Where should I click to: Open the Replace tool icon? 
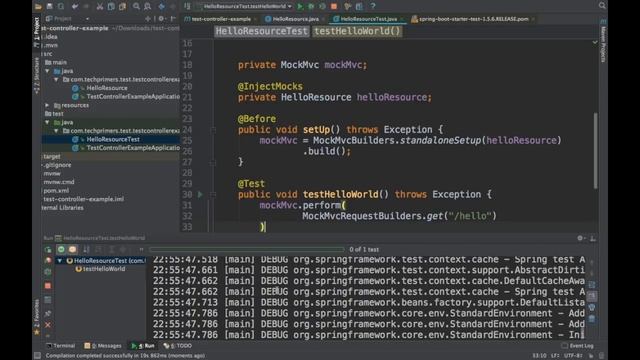[x=147, y=6]
